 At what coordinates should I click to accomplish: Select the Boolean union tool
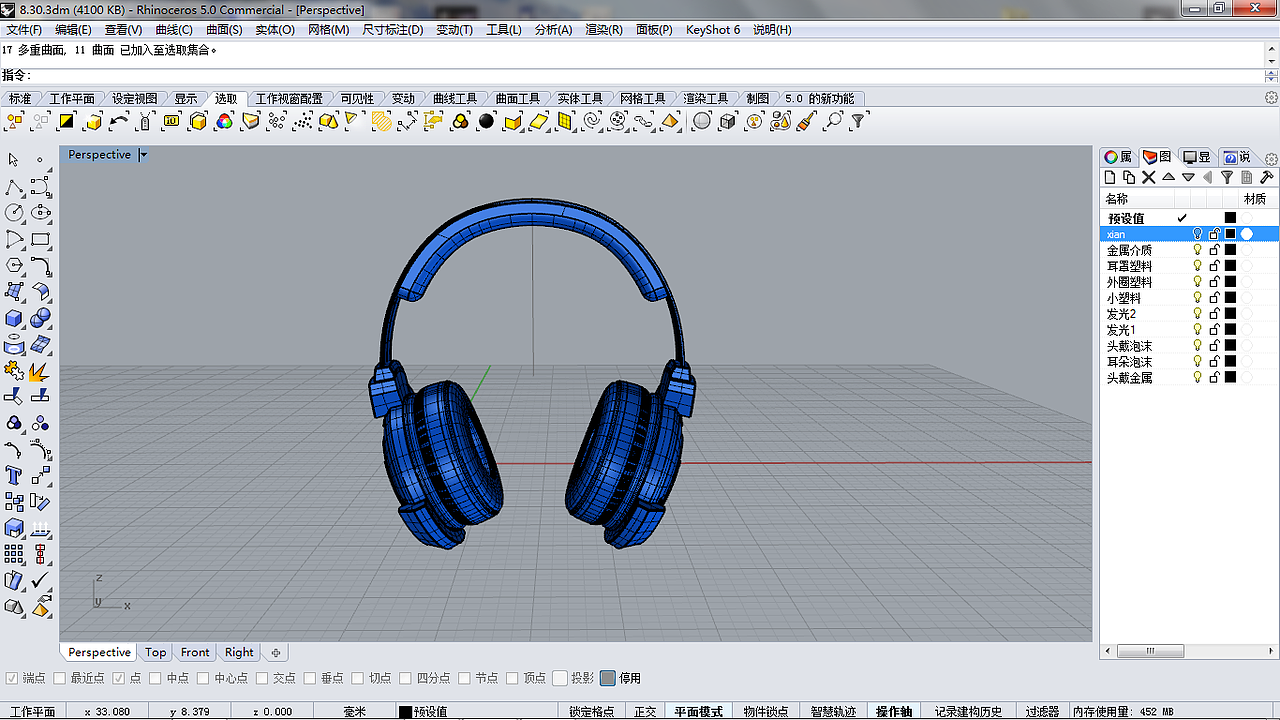pos(41,319)
